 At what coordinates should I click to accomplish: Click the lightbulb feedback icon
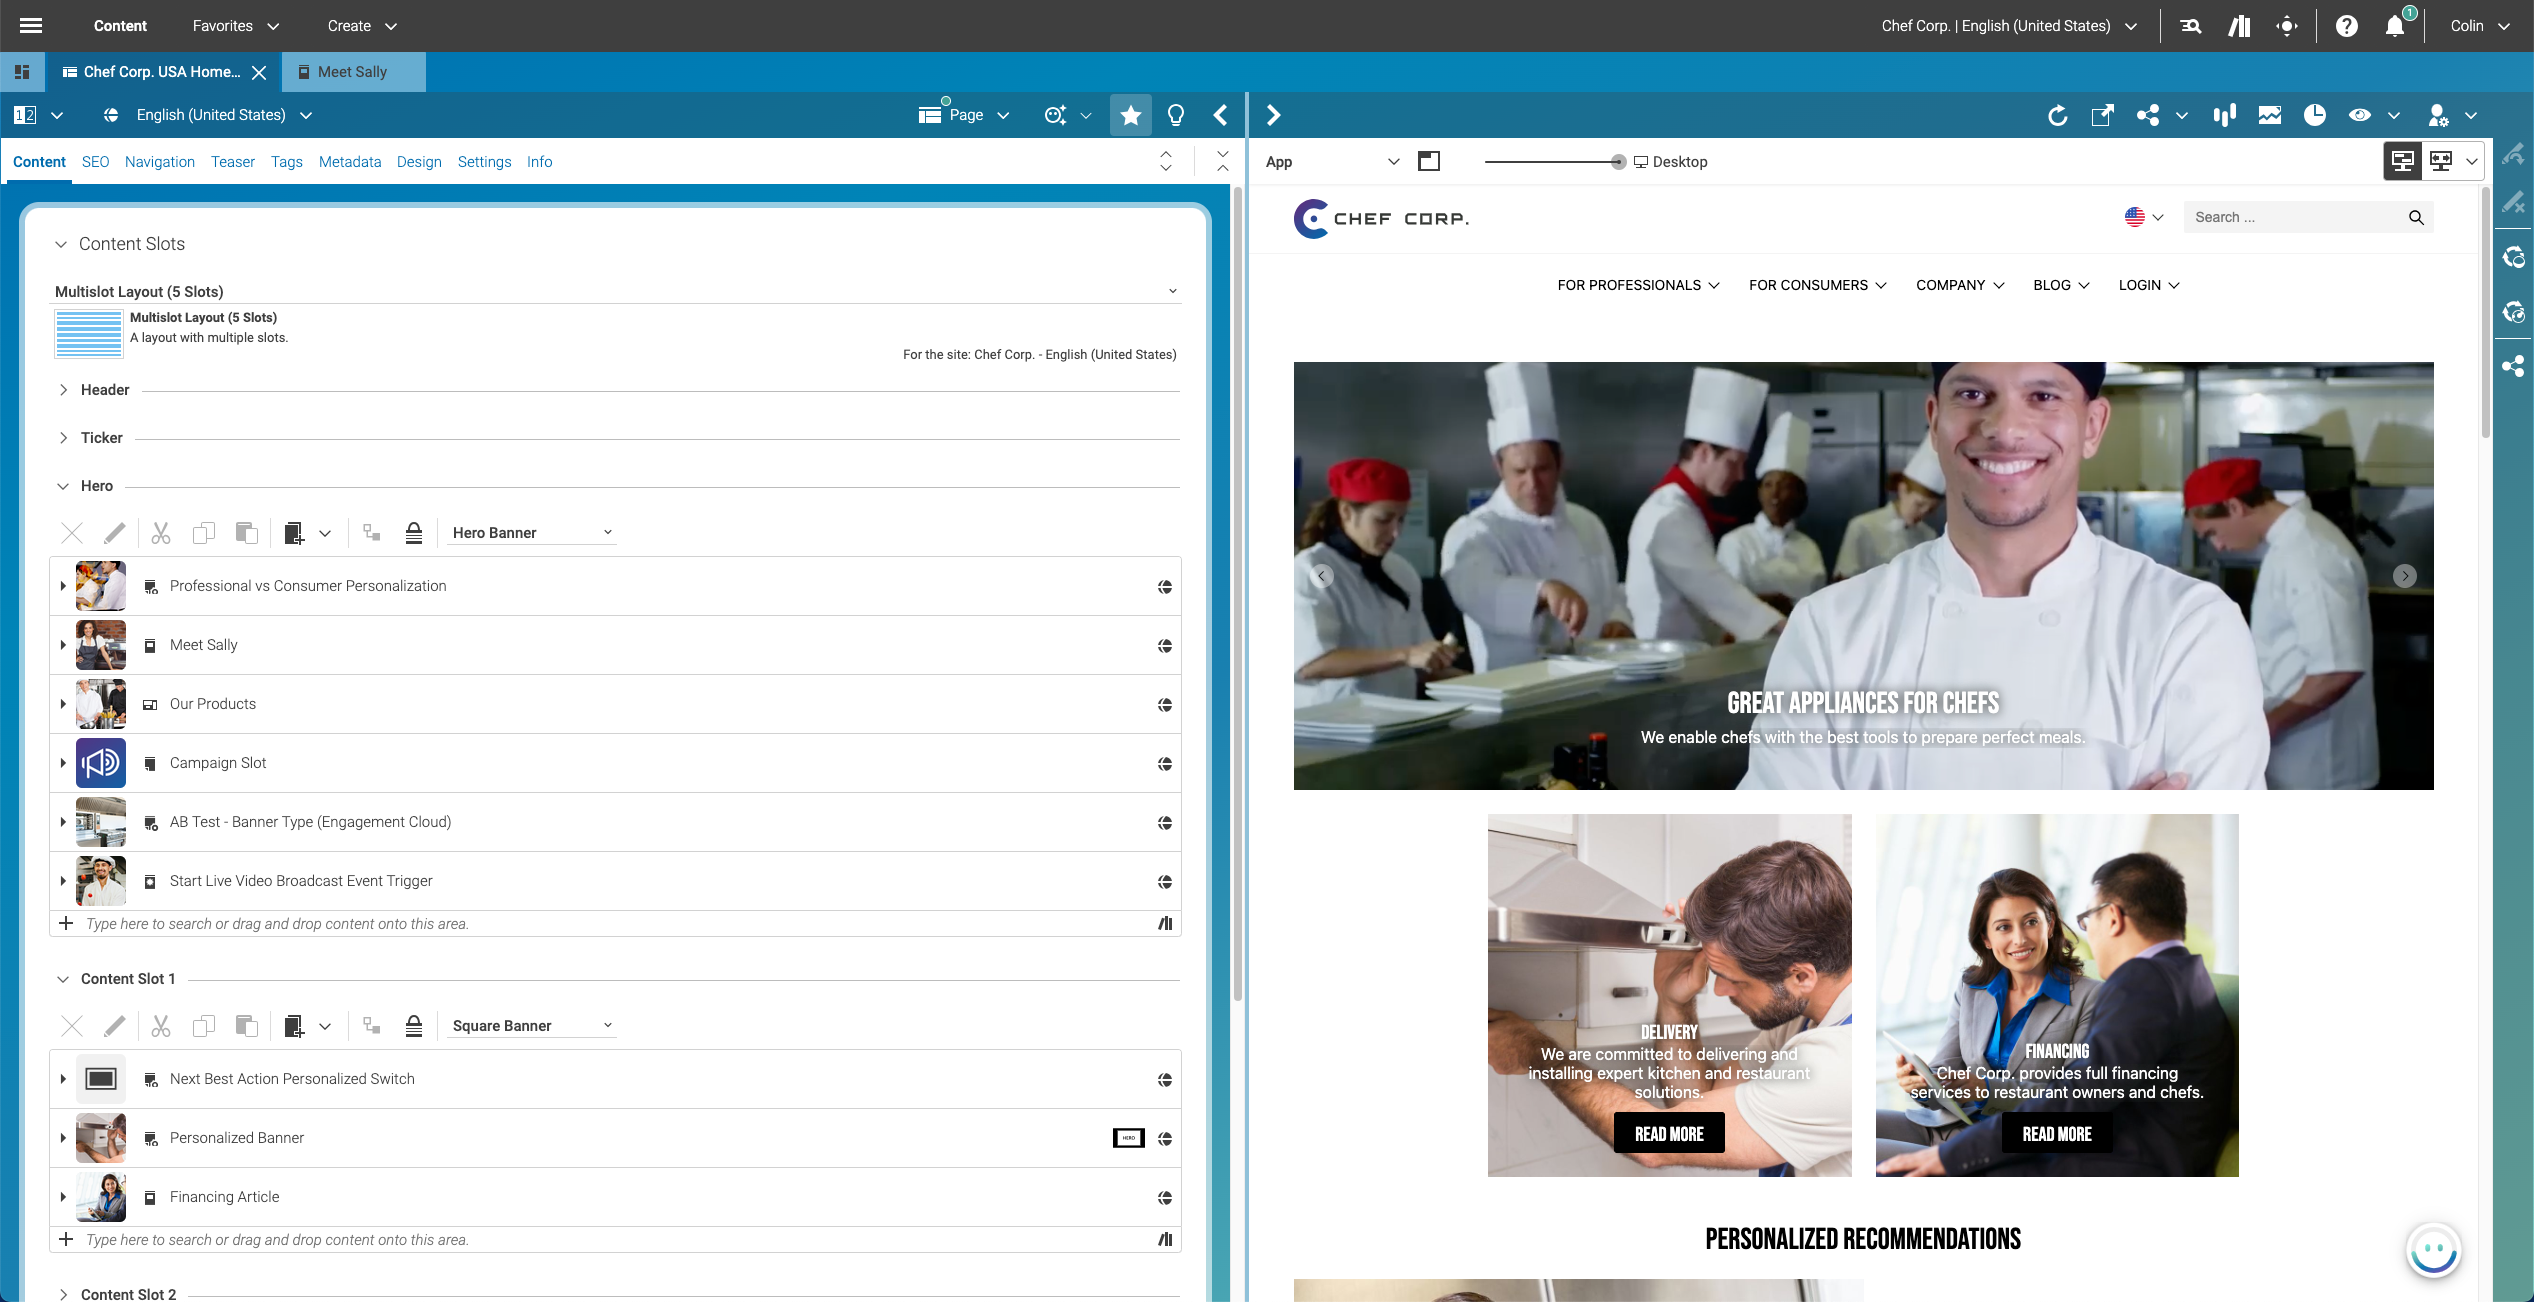click(1176, 115)
